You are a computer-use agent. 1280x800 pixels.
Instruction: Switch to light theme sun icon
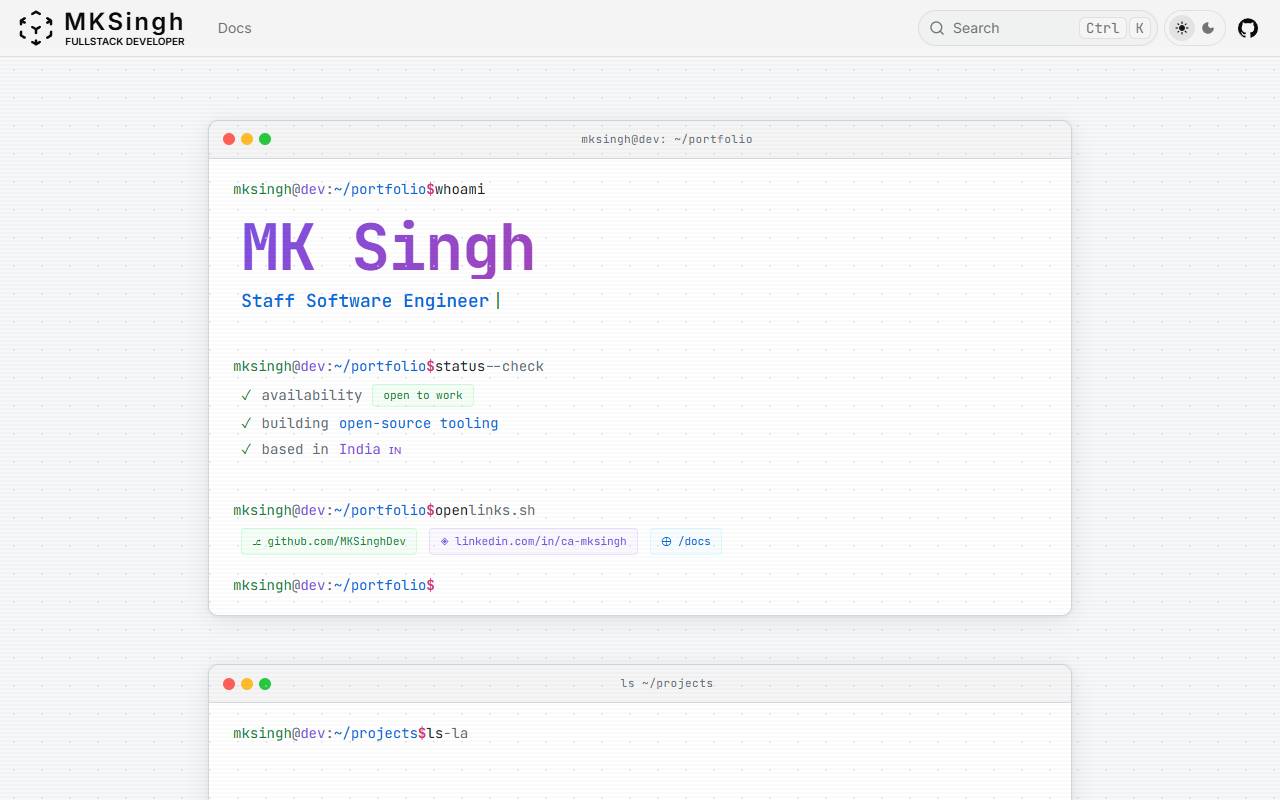1182,28
